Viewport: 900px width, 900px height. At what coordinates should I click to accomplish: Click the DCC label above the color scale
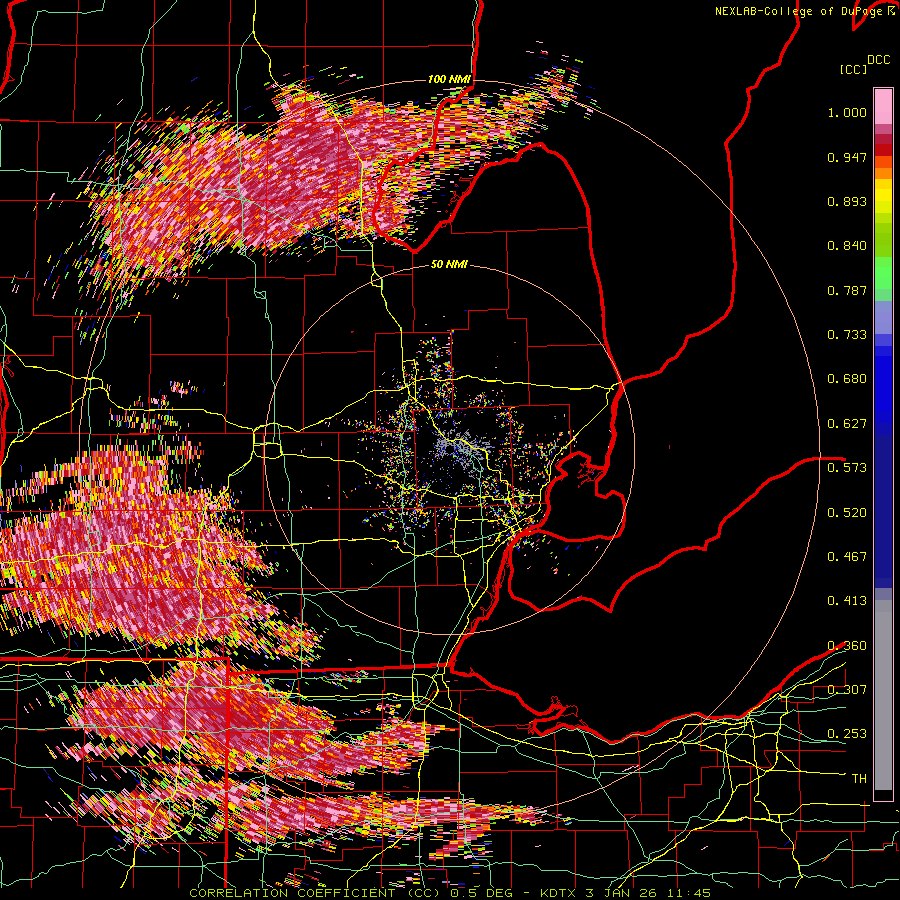tap(879, 59)
